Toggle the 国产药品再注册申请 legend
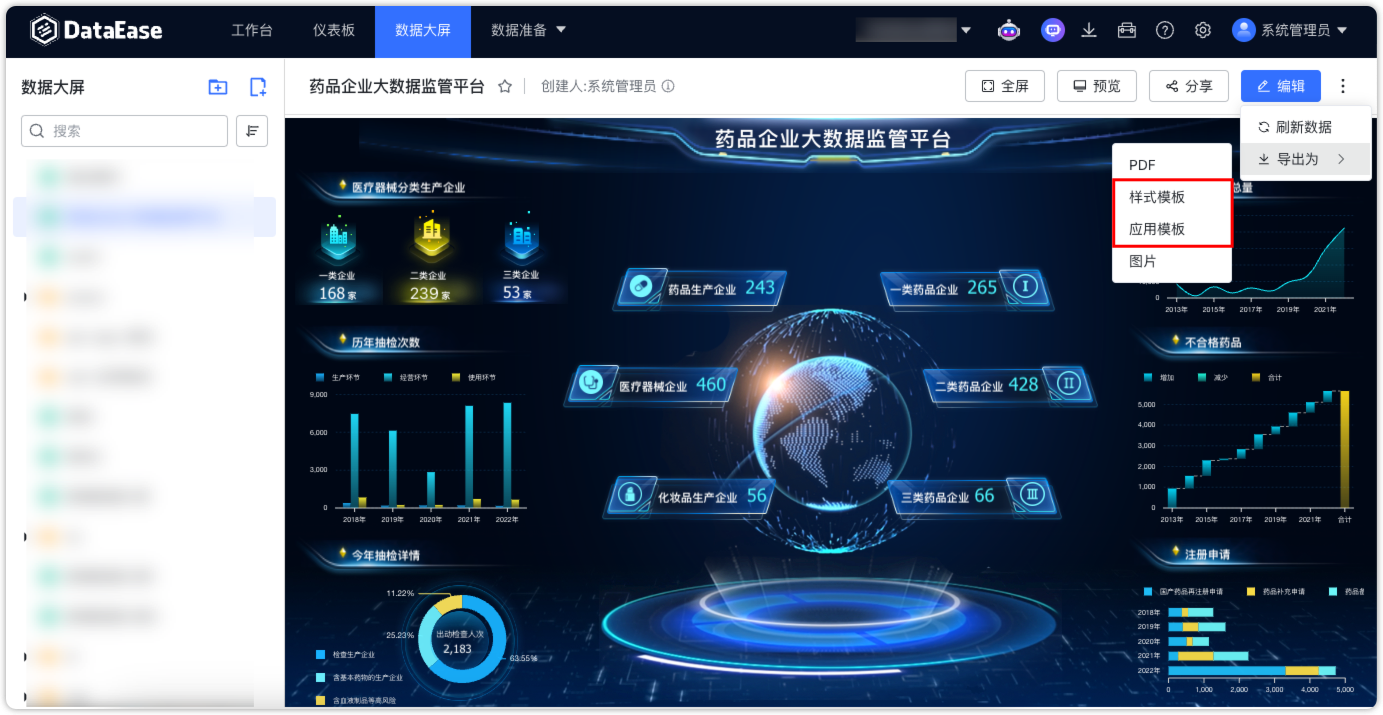 click(x=1182, y=591)
